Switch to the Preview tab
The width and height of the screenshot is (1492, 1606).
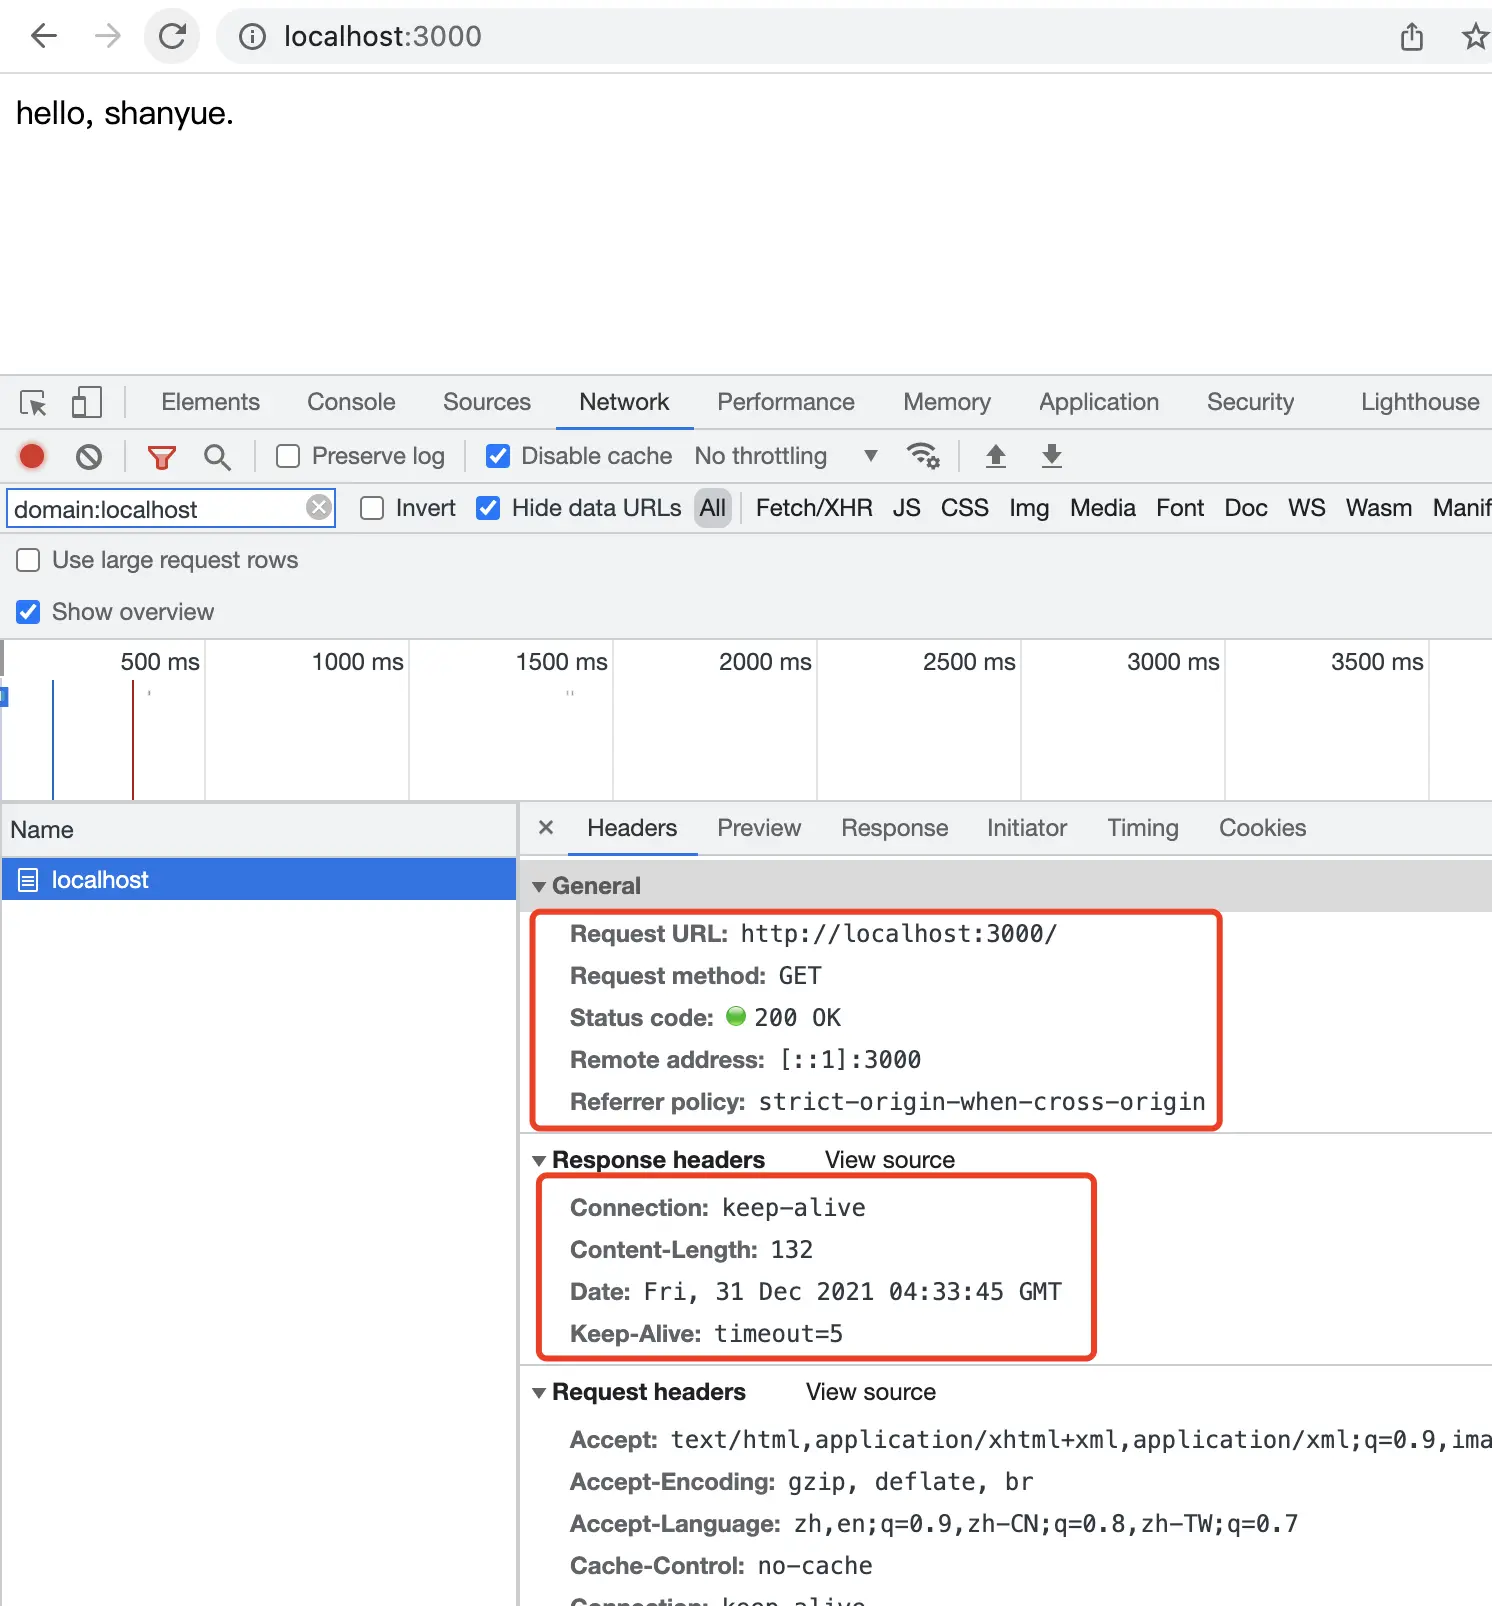click(759, 828)
